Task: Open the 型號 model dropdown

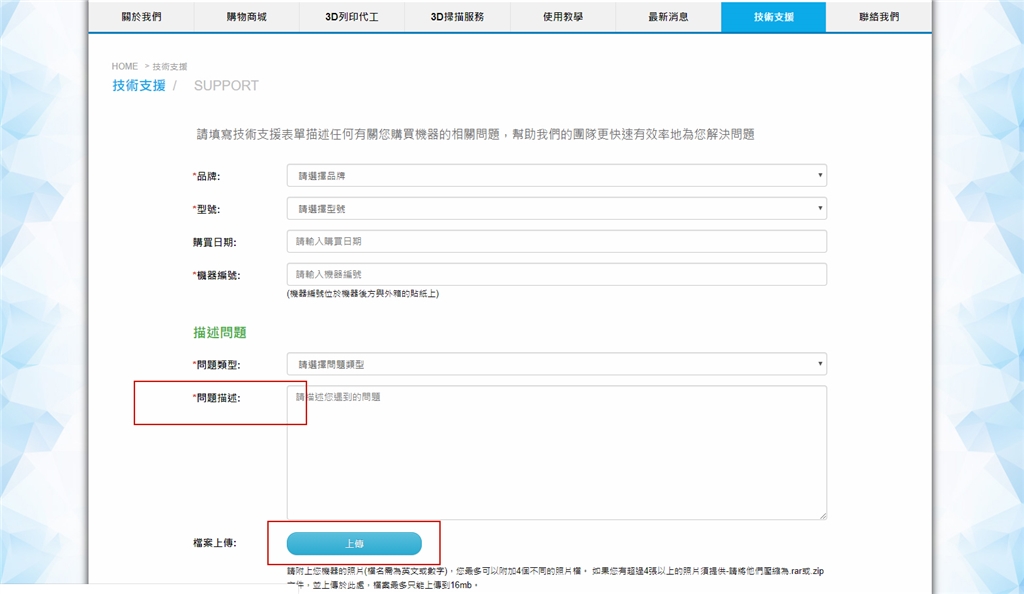Action: pos(556,209)
